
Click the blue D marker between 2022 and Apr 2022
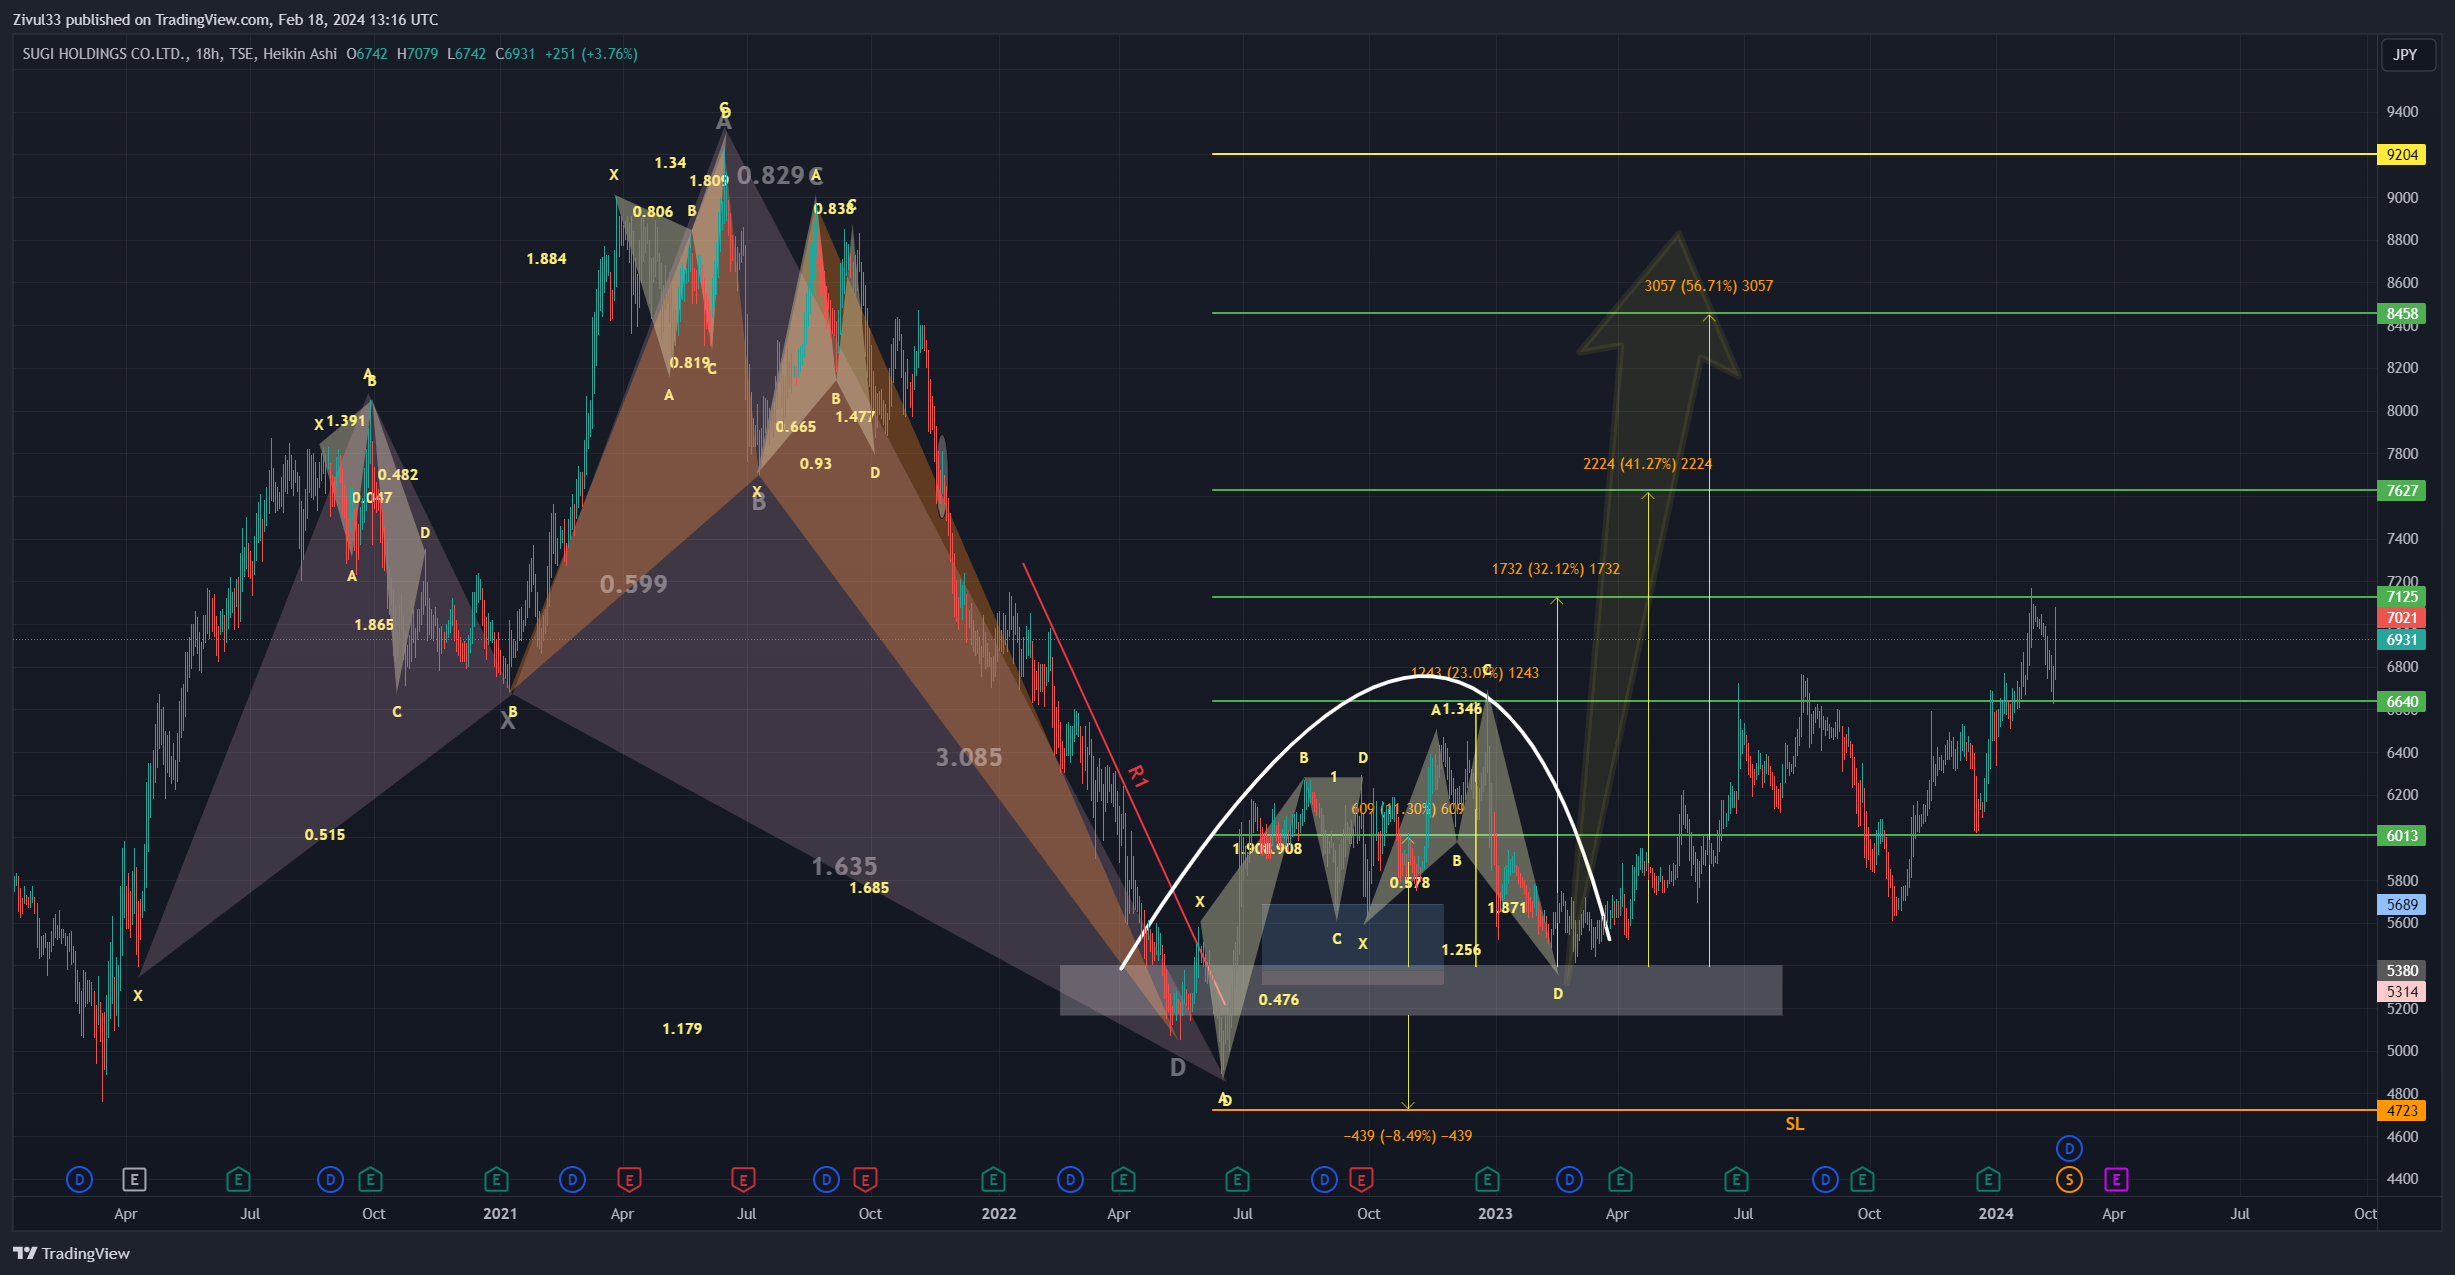pyautogui.click(x=1070, y=1180)
